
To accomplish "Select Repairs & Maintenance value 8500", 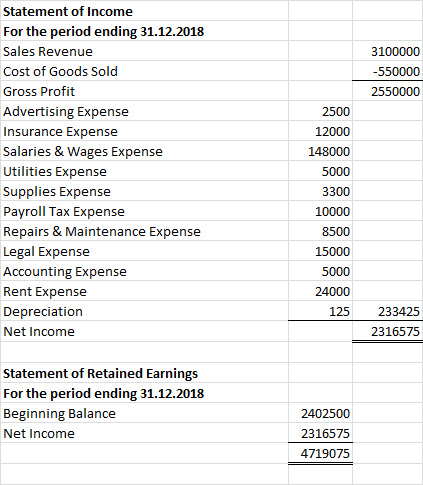I will point(336,232).
